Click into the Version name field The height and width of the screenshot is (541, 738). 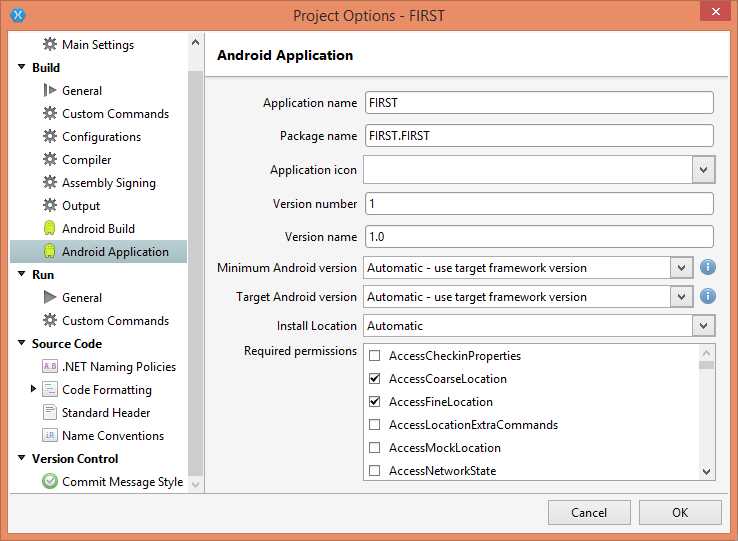(539, 236)
